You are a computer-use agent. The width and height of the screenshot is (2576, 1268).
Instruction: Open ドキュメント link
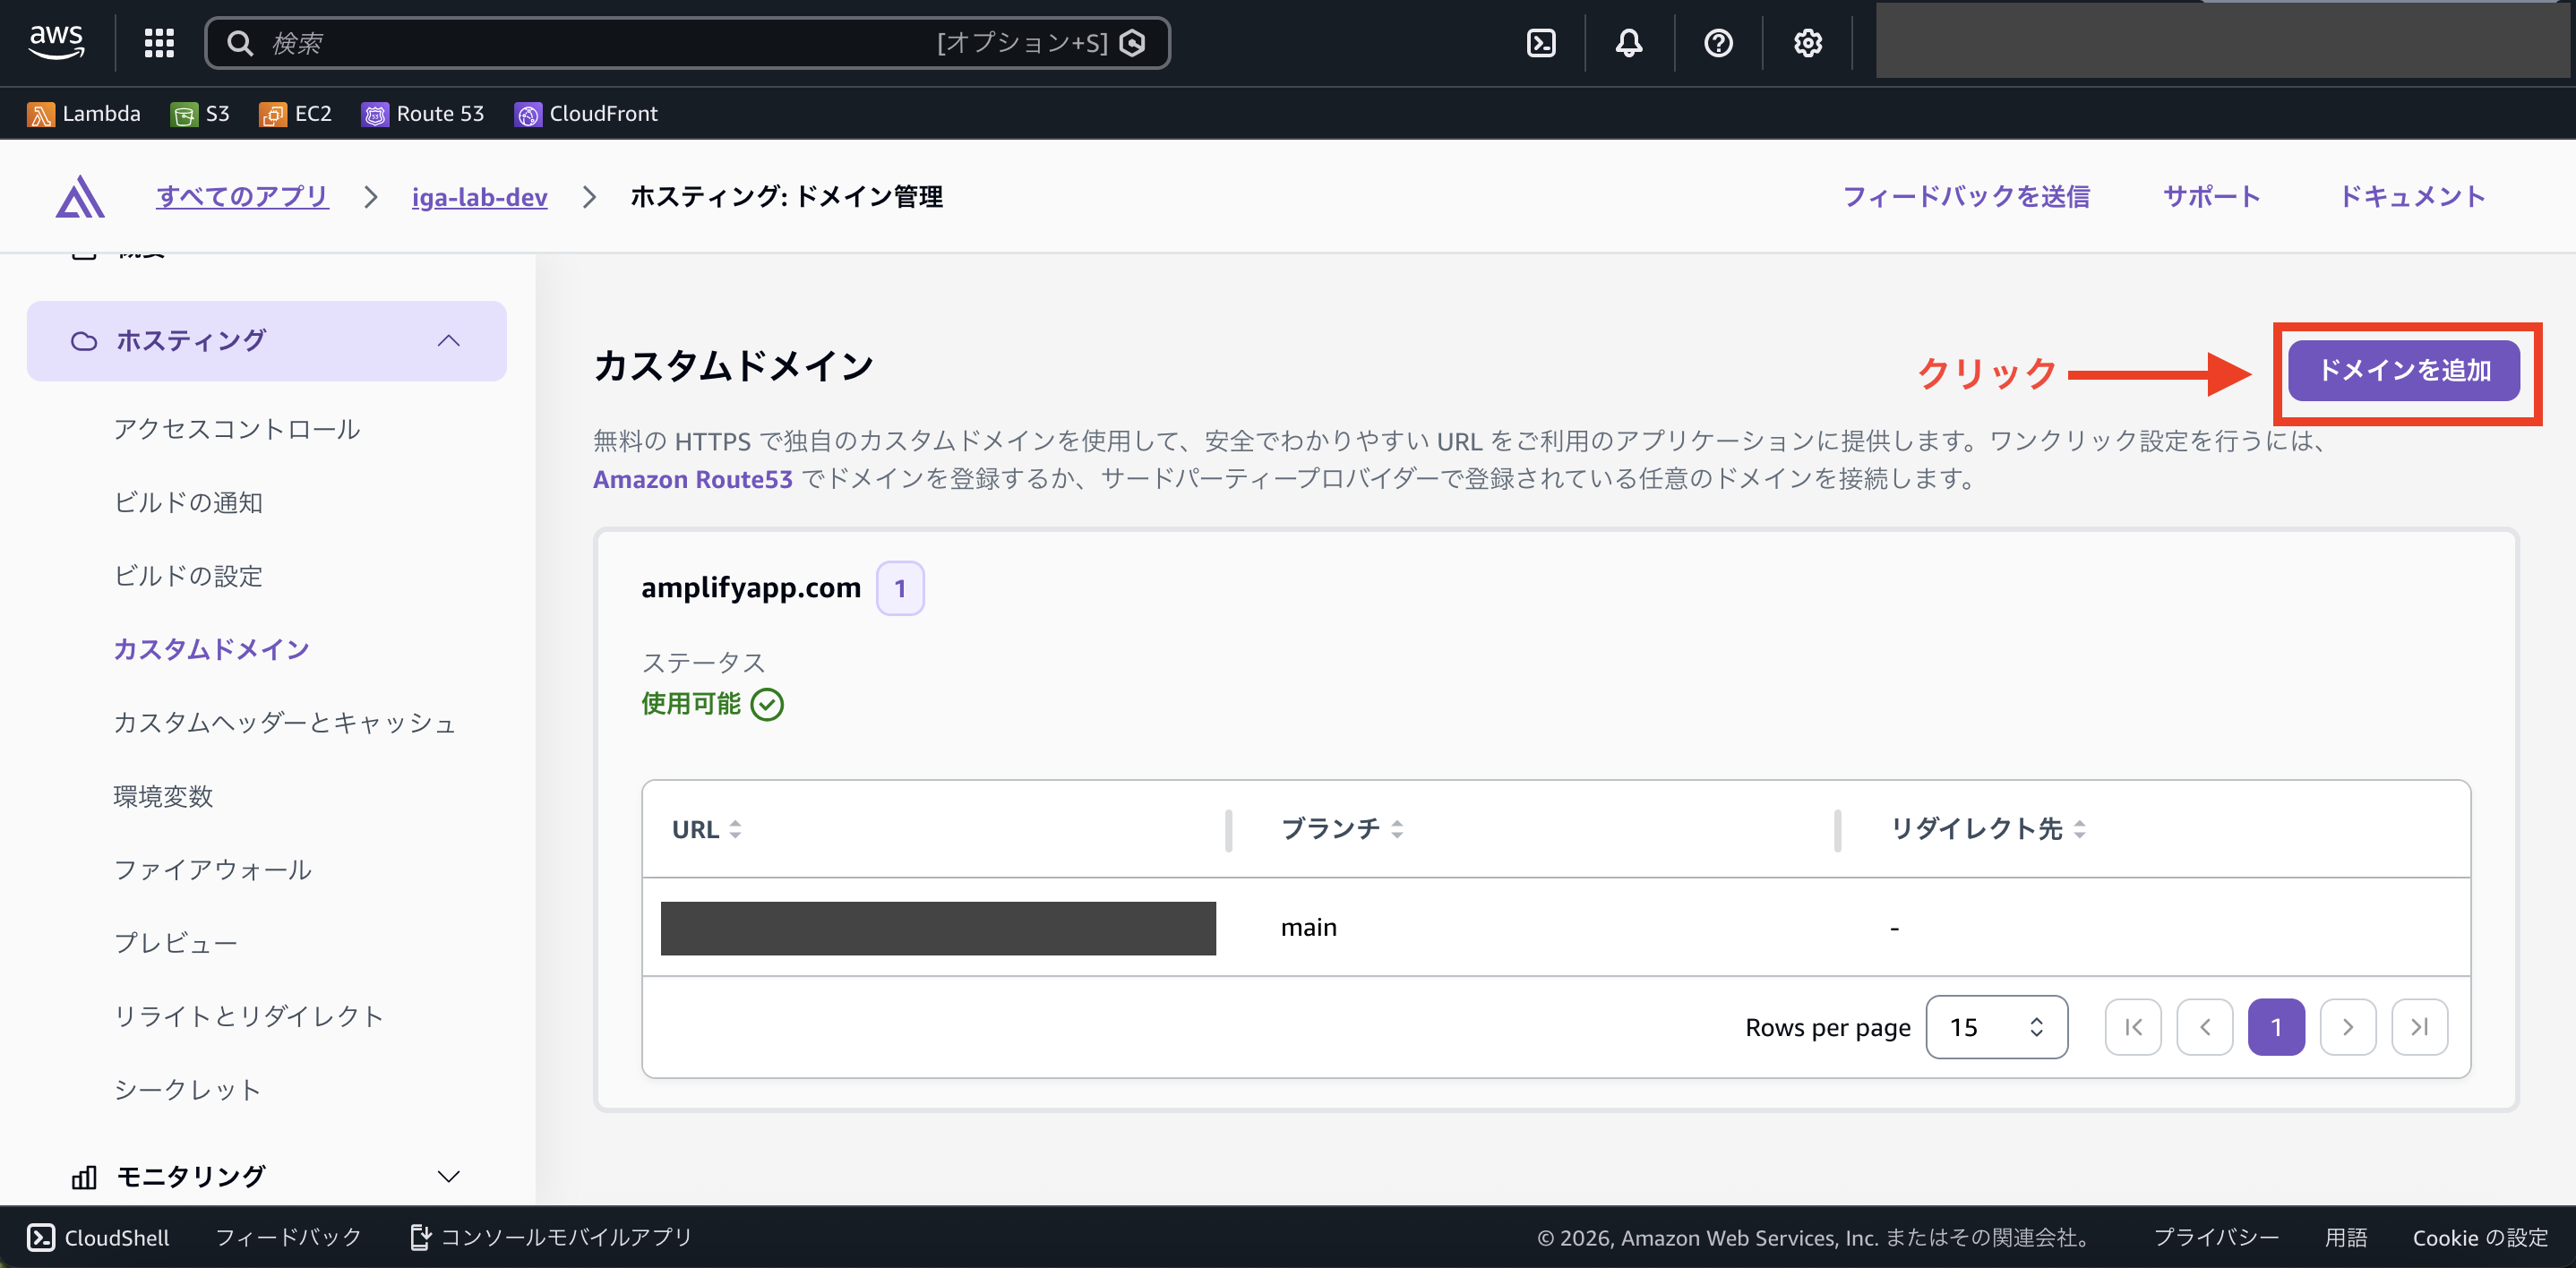click(x=2412, y=197)
